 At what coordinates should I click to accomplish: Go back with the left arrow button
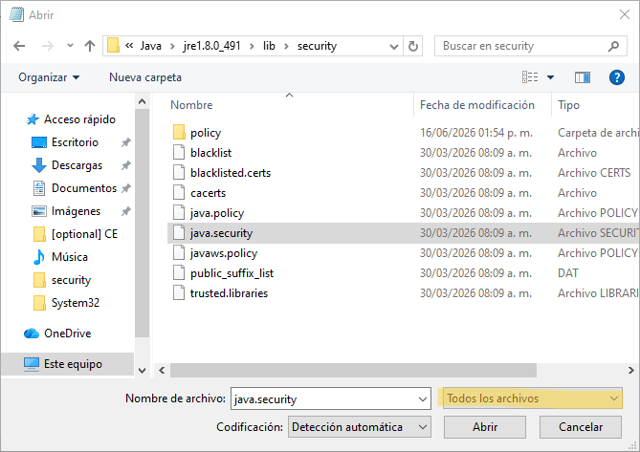coord(19,46)
